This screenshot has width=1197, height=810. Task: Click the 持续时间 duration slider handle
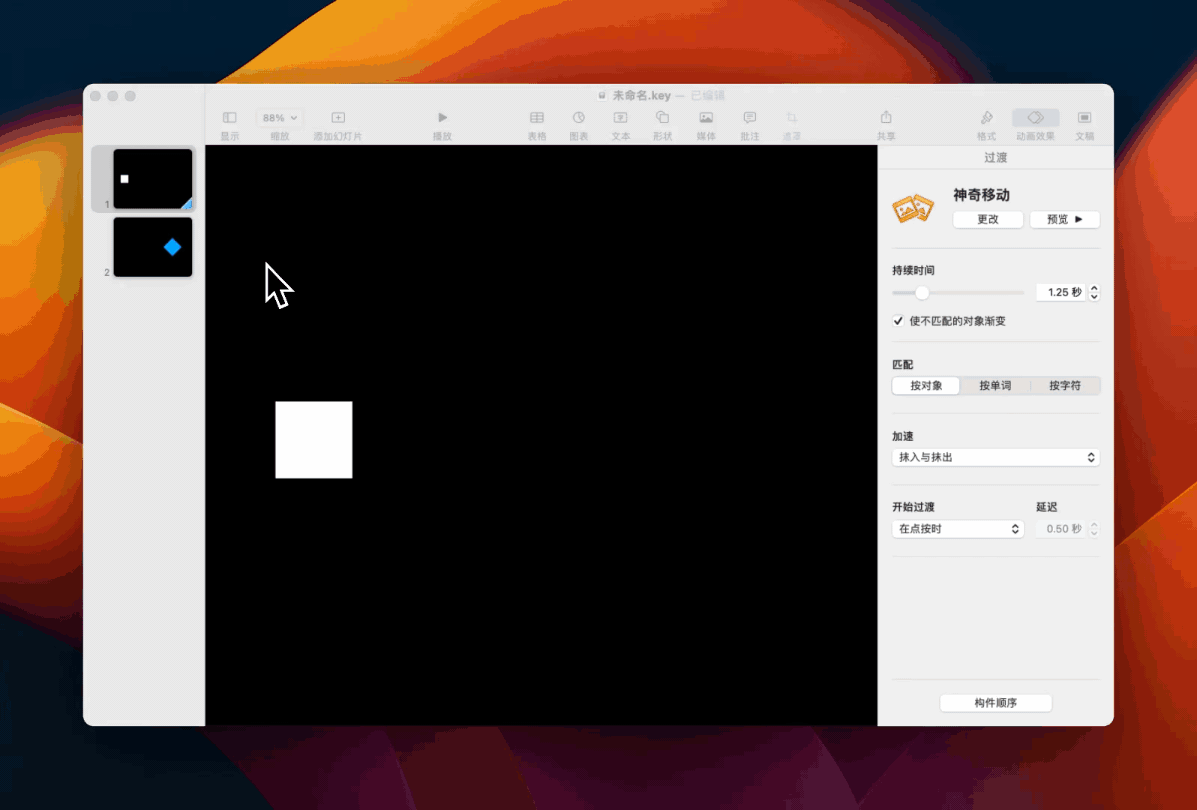(922, 293)
